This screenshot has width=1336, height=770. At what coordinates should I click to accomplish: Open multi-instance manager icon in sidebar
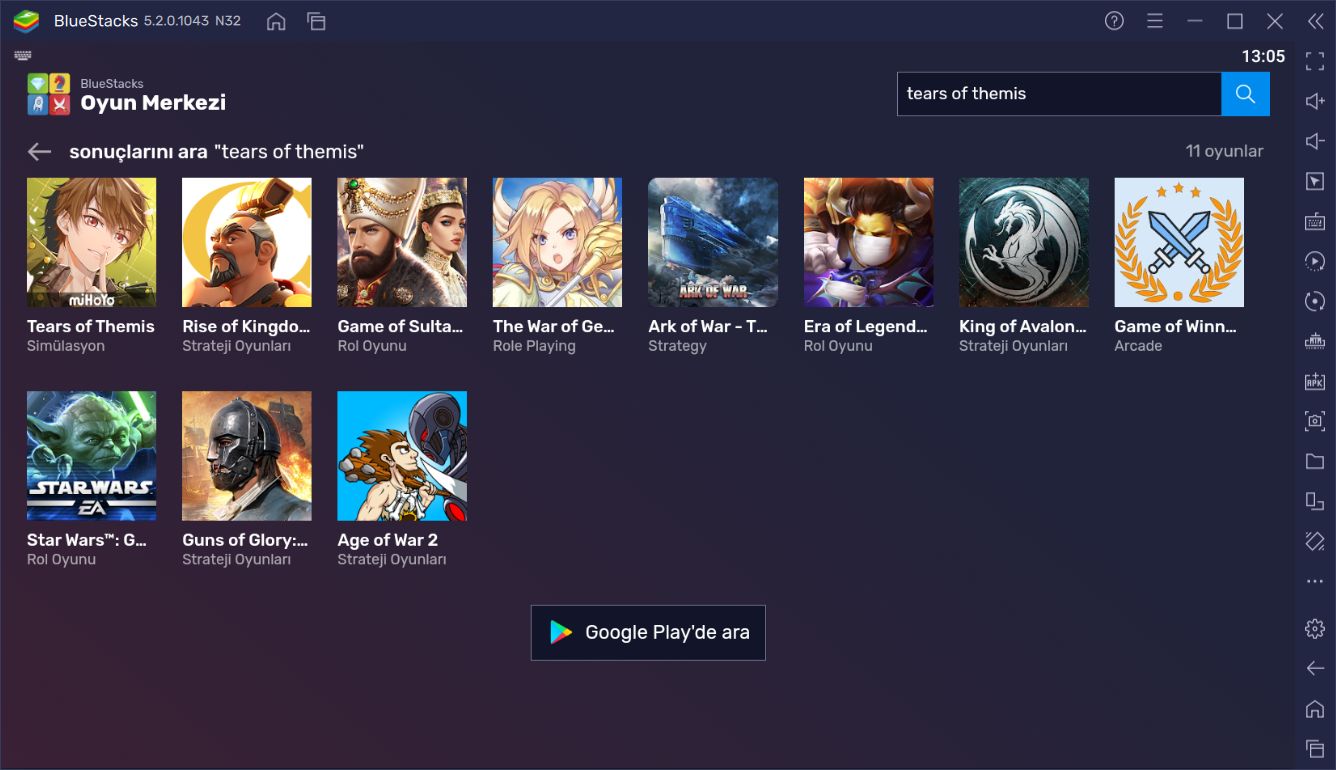click(x=1315, y=501)
